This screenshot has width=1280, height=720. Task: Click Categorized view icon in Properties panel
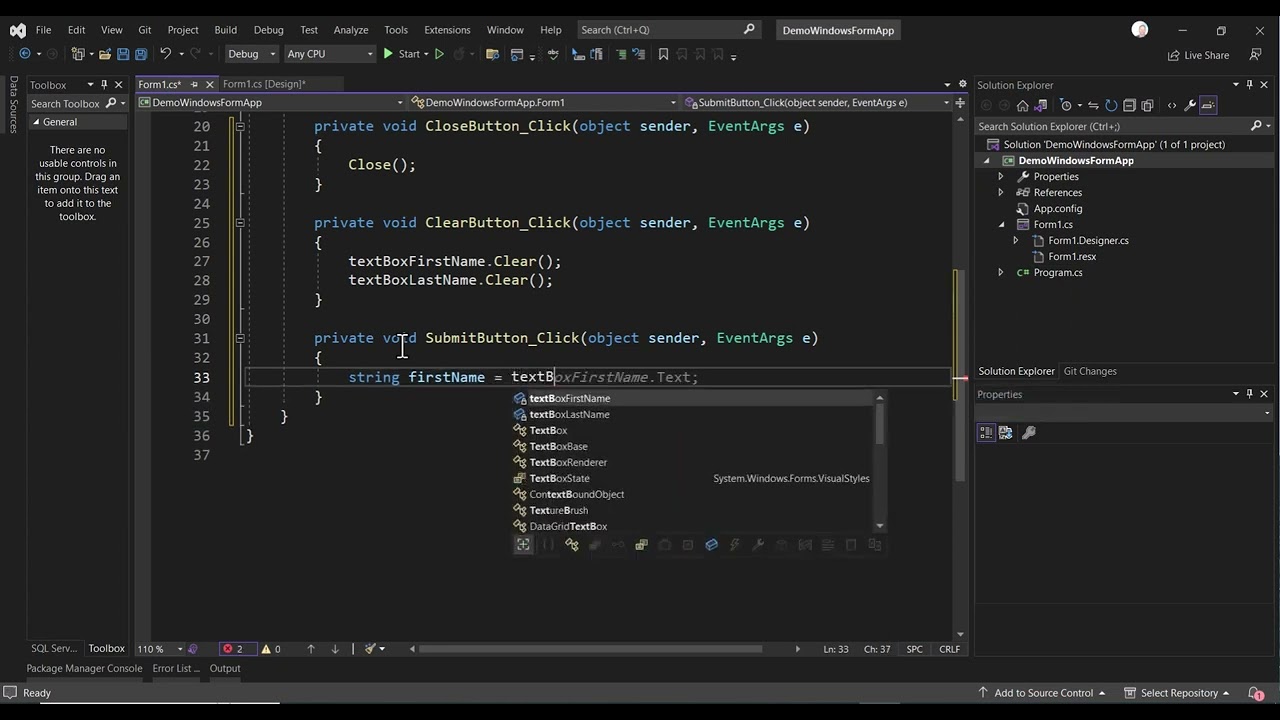[986, 433]
